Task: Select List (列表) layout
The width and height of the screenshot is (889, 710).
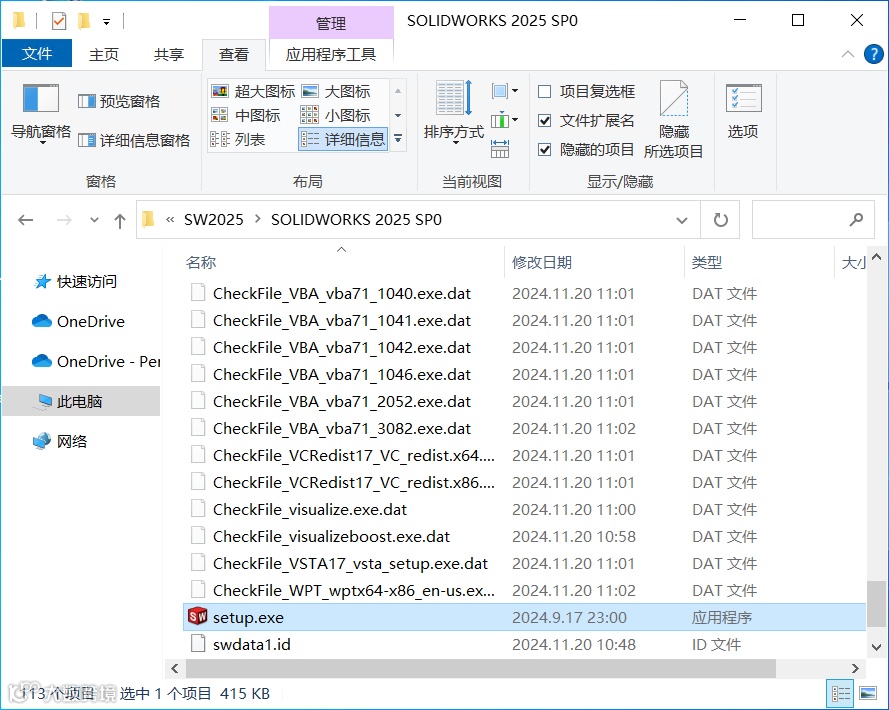Action: (238, 139)
